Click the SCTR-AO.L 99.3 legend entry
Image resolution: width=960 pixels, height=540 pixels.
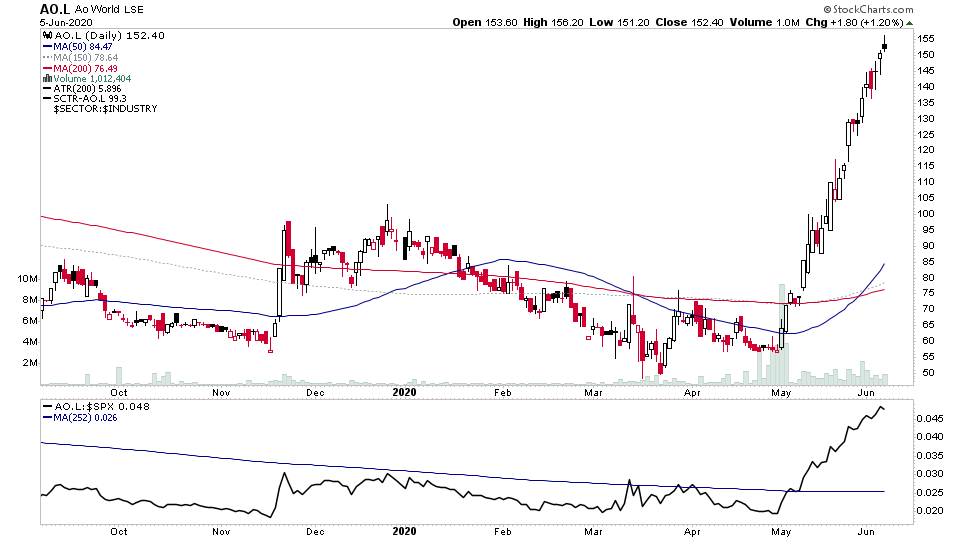[84, 99]
